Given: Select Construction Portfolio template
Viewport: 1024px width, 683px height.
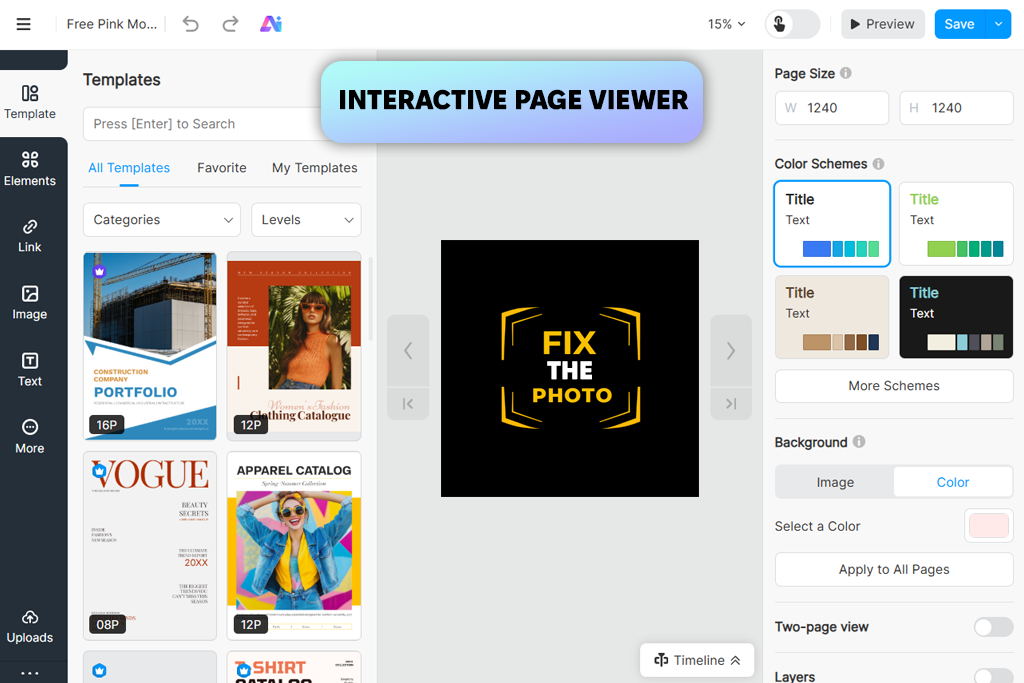Looking at the screenshot, I should coord(150,346).
